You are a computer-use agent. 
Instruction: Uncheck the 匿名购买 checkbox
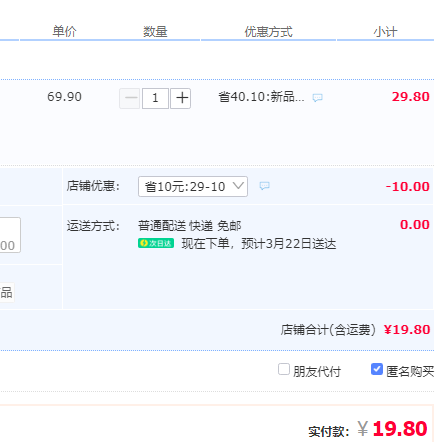pos(377,369)
